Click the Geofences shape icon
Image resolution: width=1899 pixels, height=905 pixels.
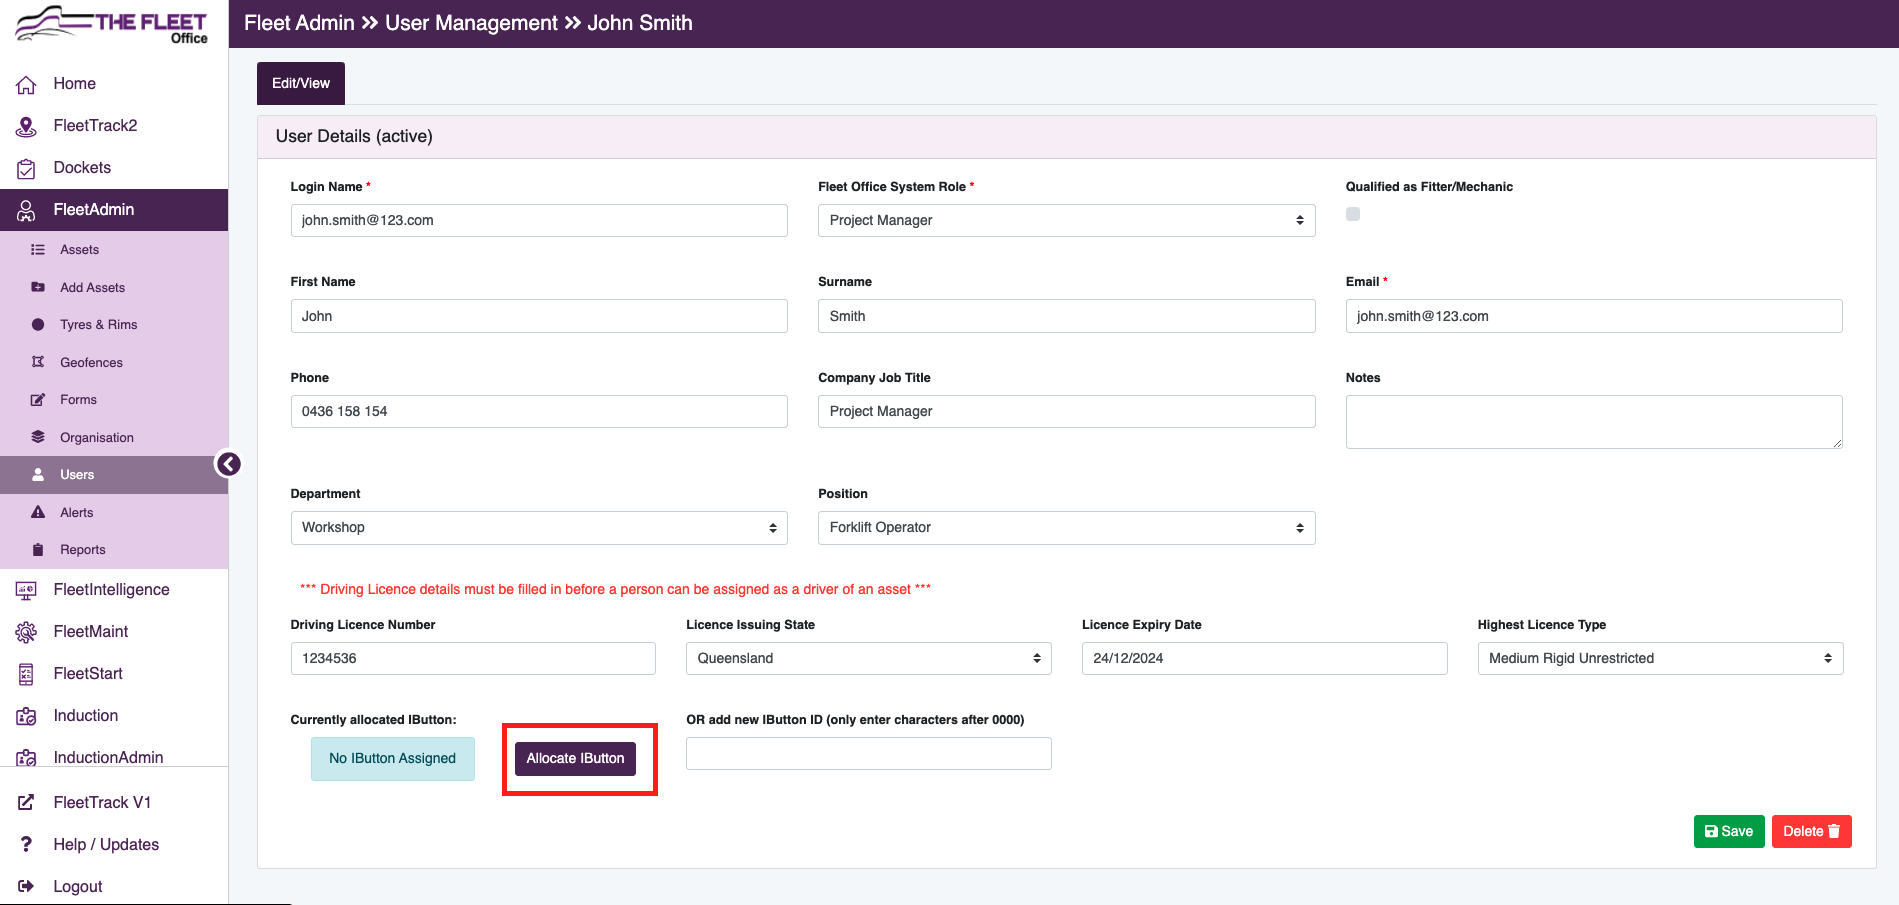(x=38, y=362)
